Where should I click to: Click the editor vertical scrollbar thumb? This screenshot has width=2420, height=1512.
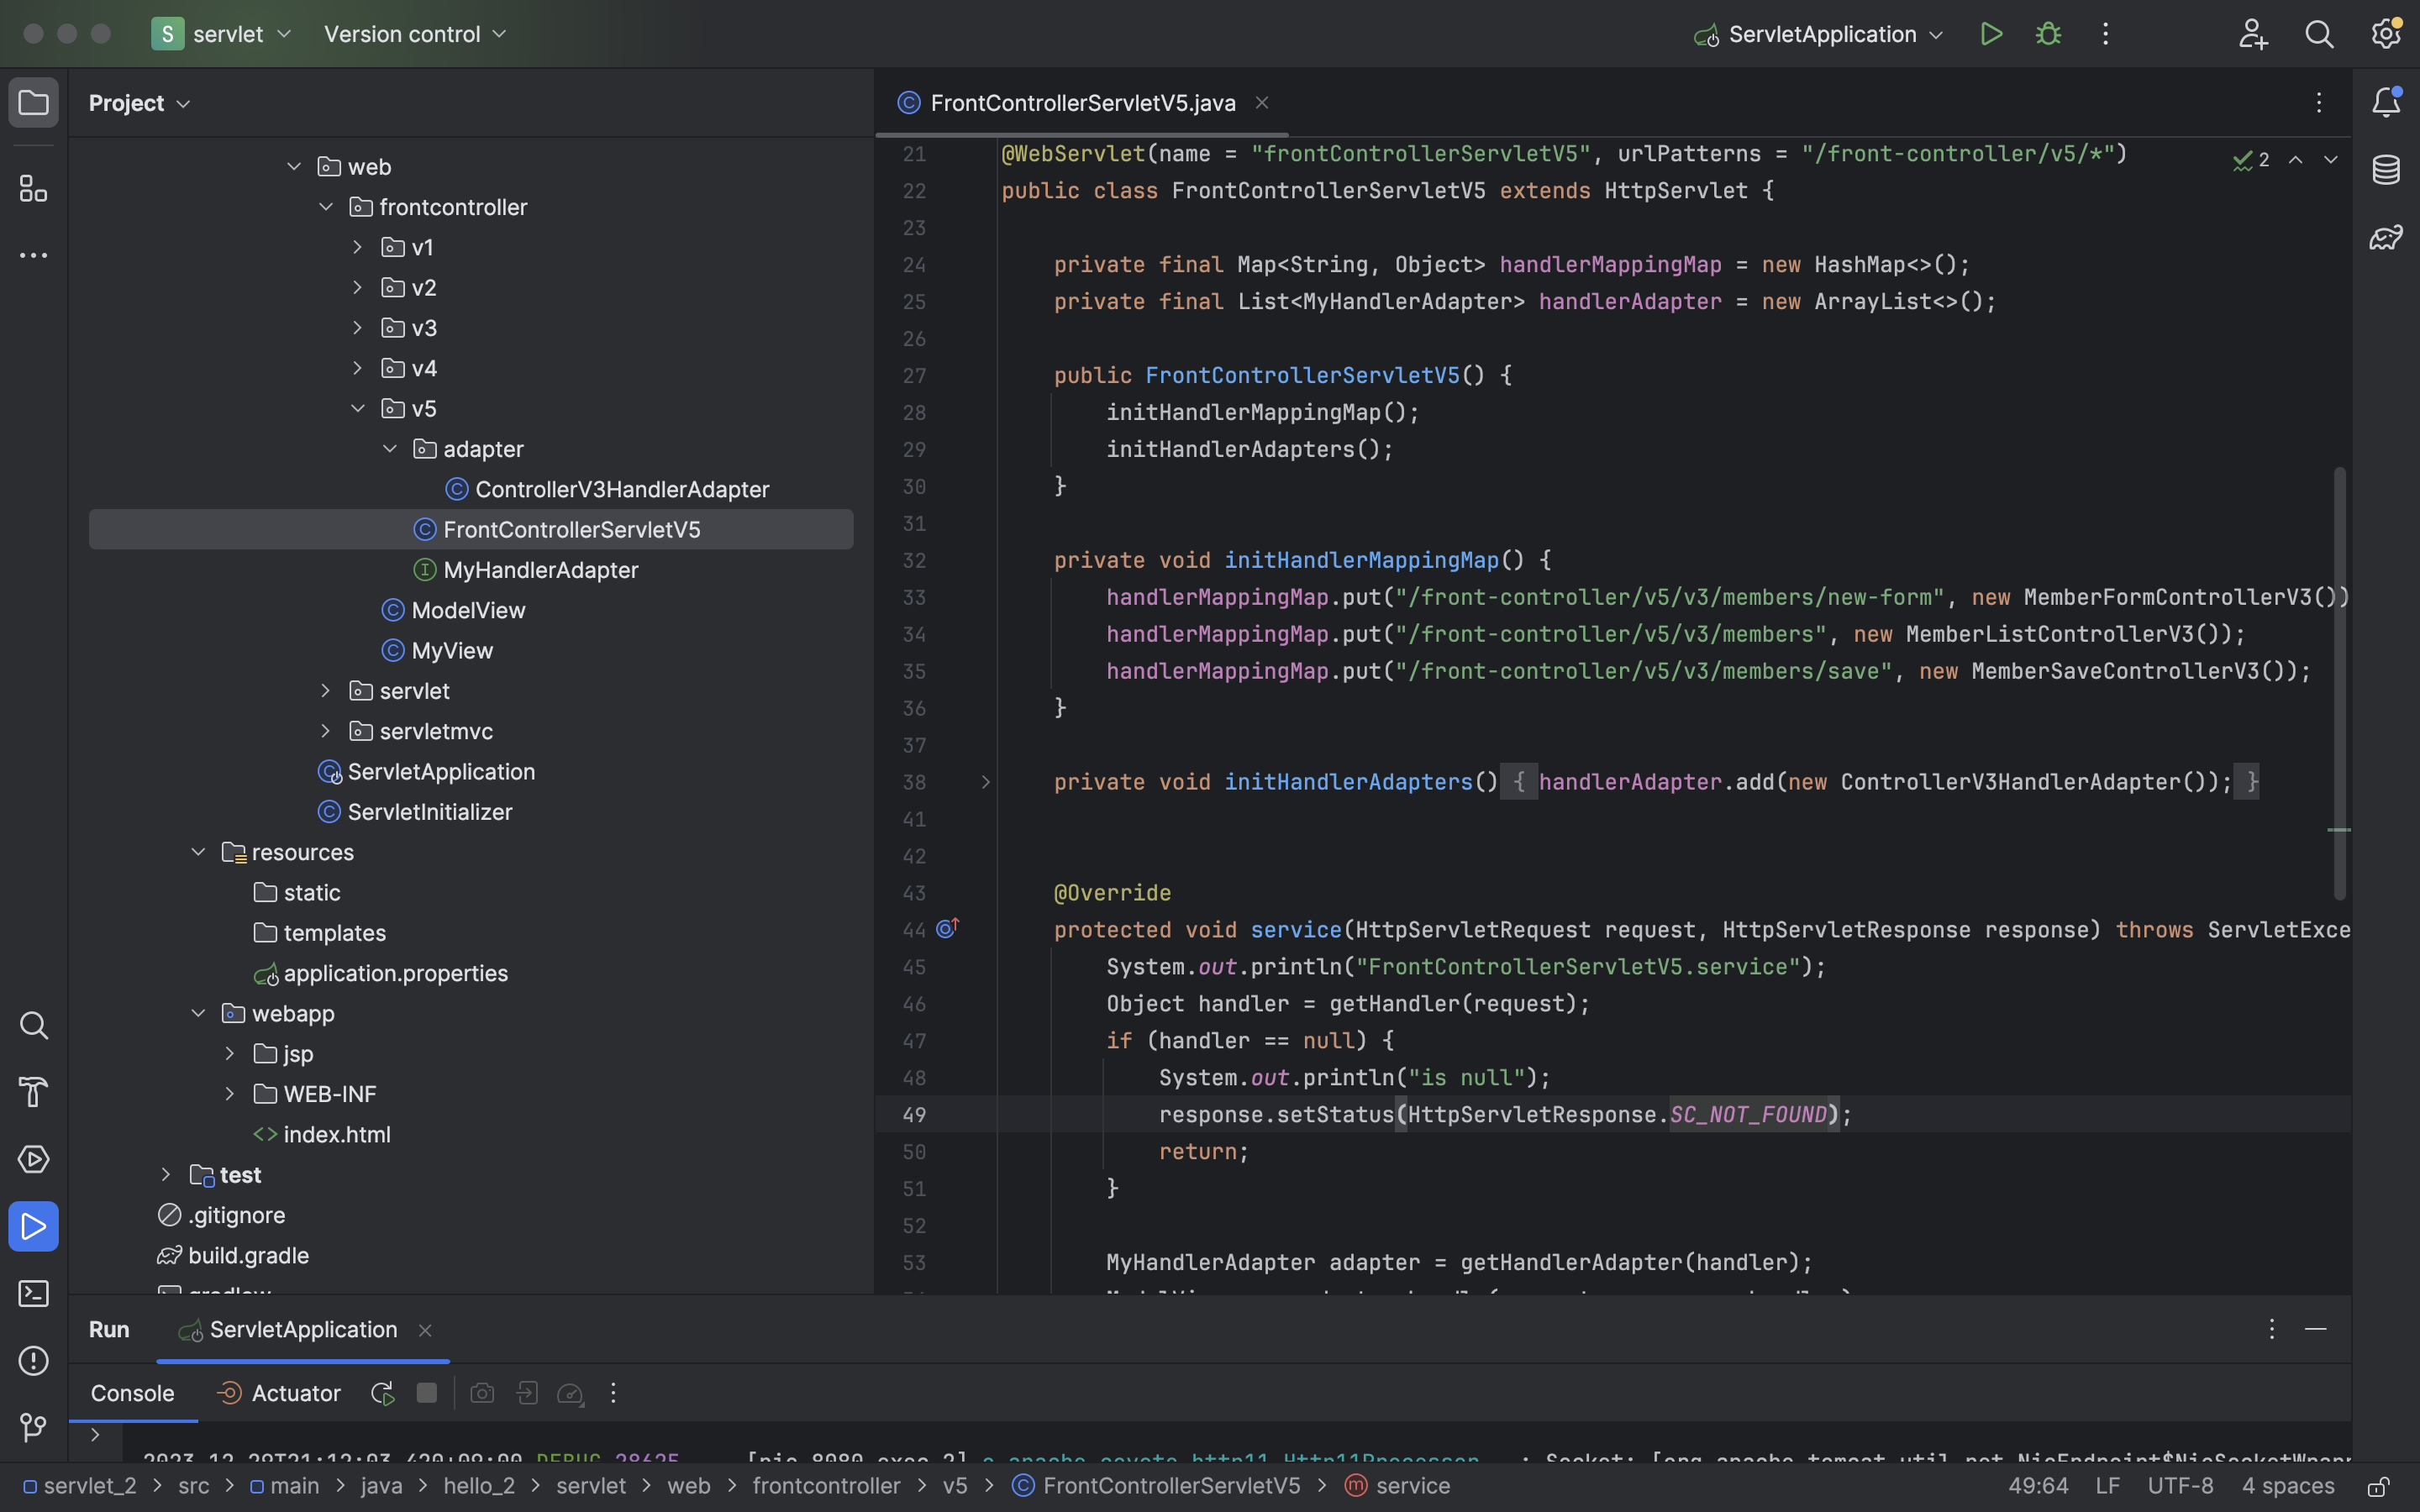pyautogui.click(x=2339, y=683)
